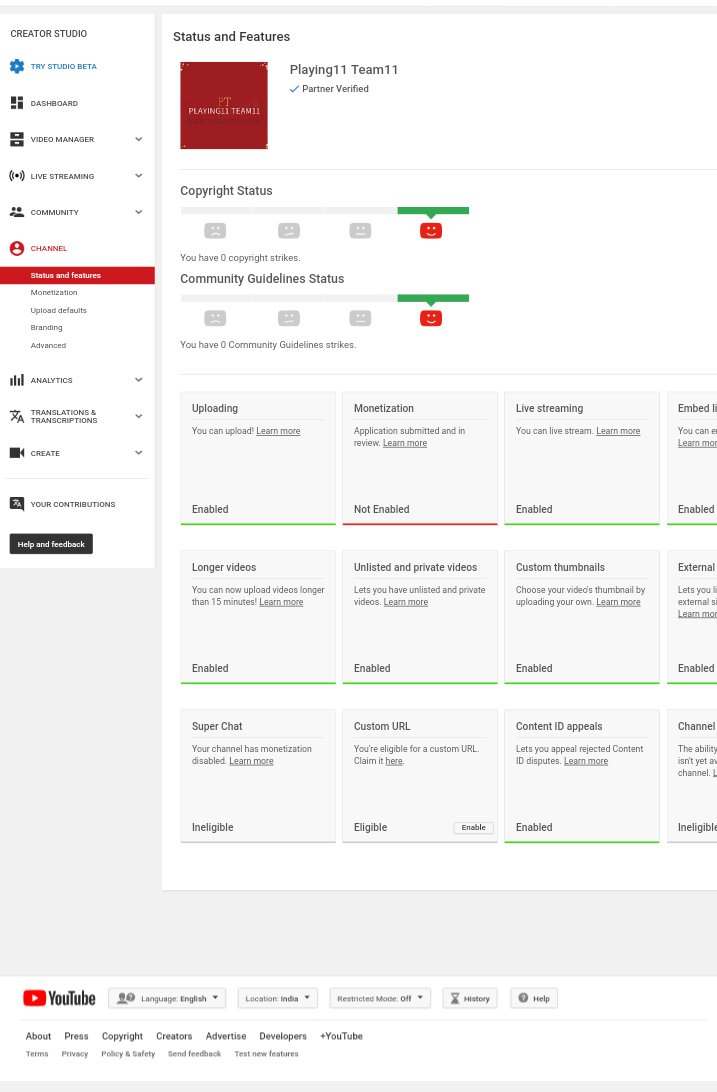Image resolution: width=717 pixels, height=1092 pixels.
Task: Open Monetization under Channel
Action: coord(54,292)
